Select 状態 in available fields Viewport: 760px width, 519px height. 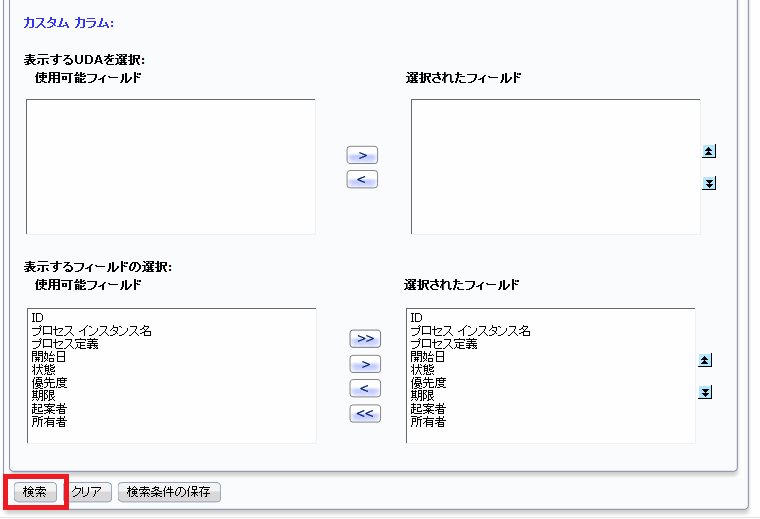point(44,370)
